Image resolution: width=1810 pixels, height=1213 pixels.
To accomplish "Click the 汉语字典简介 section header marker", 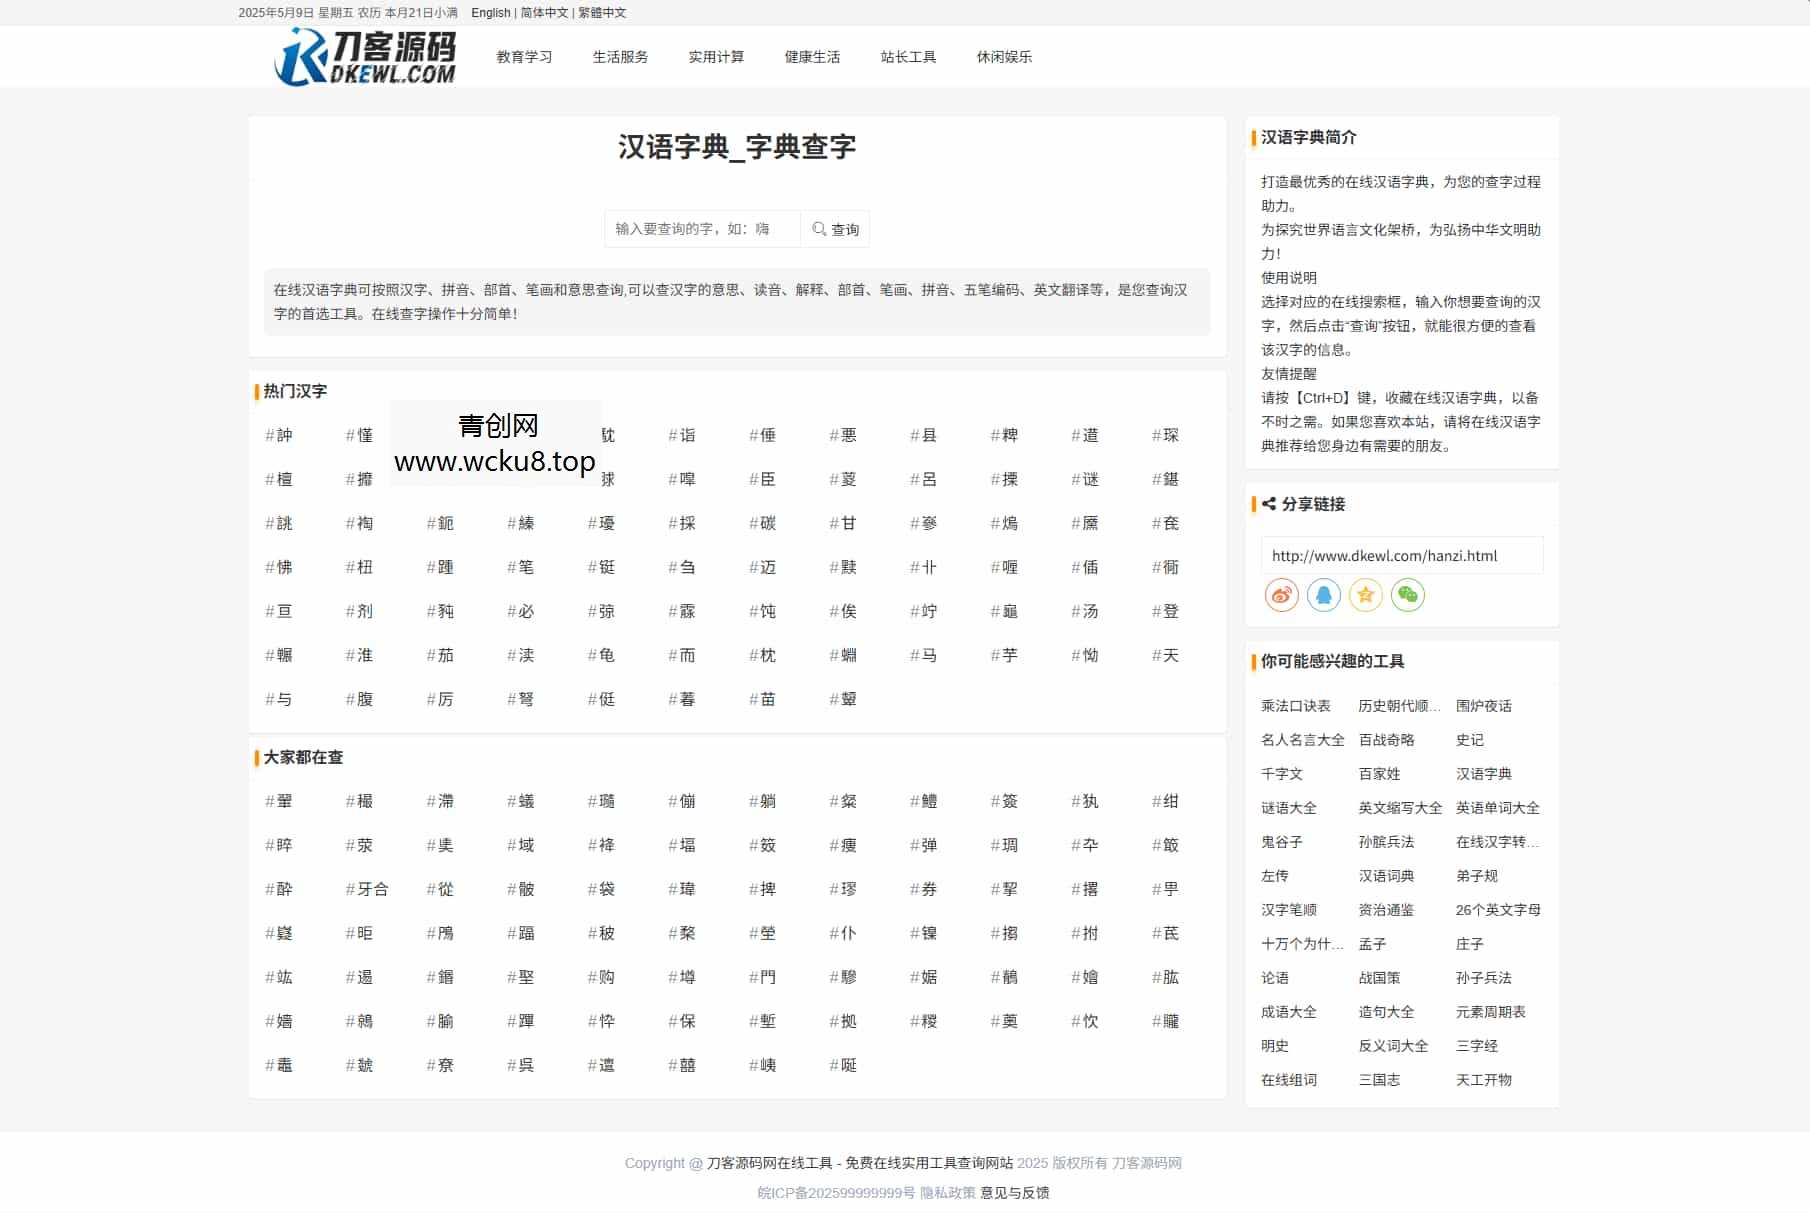I will click(1252, 137).
